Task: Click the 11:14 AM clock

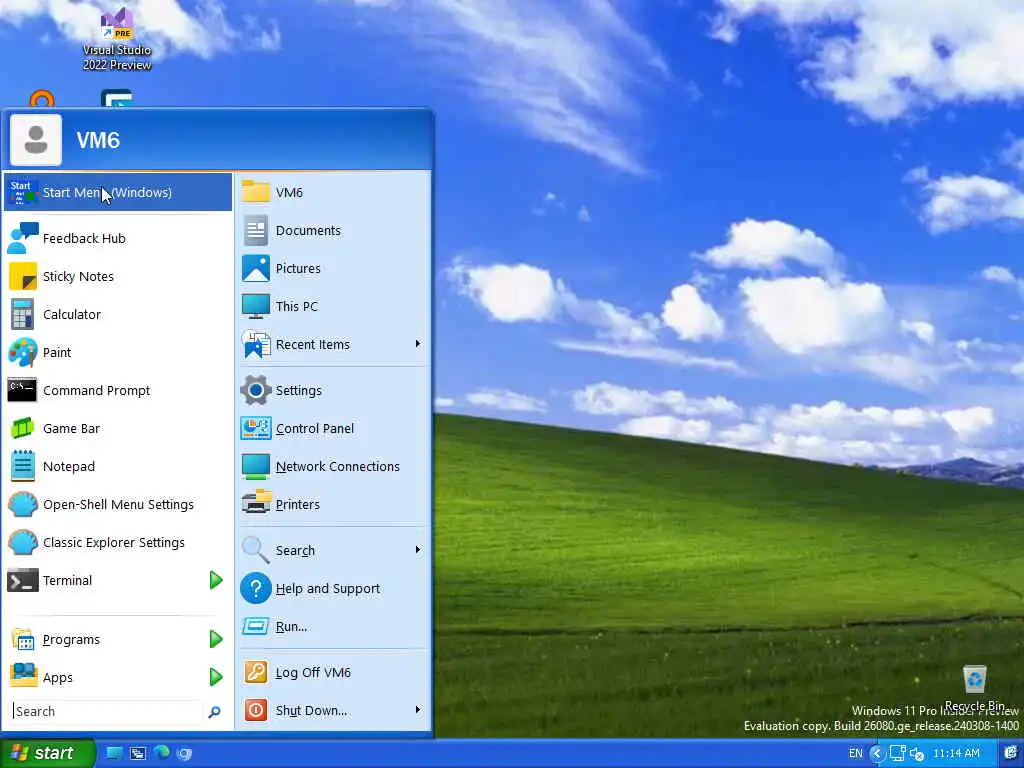Action: (956, 754)
